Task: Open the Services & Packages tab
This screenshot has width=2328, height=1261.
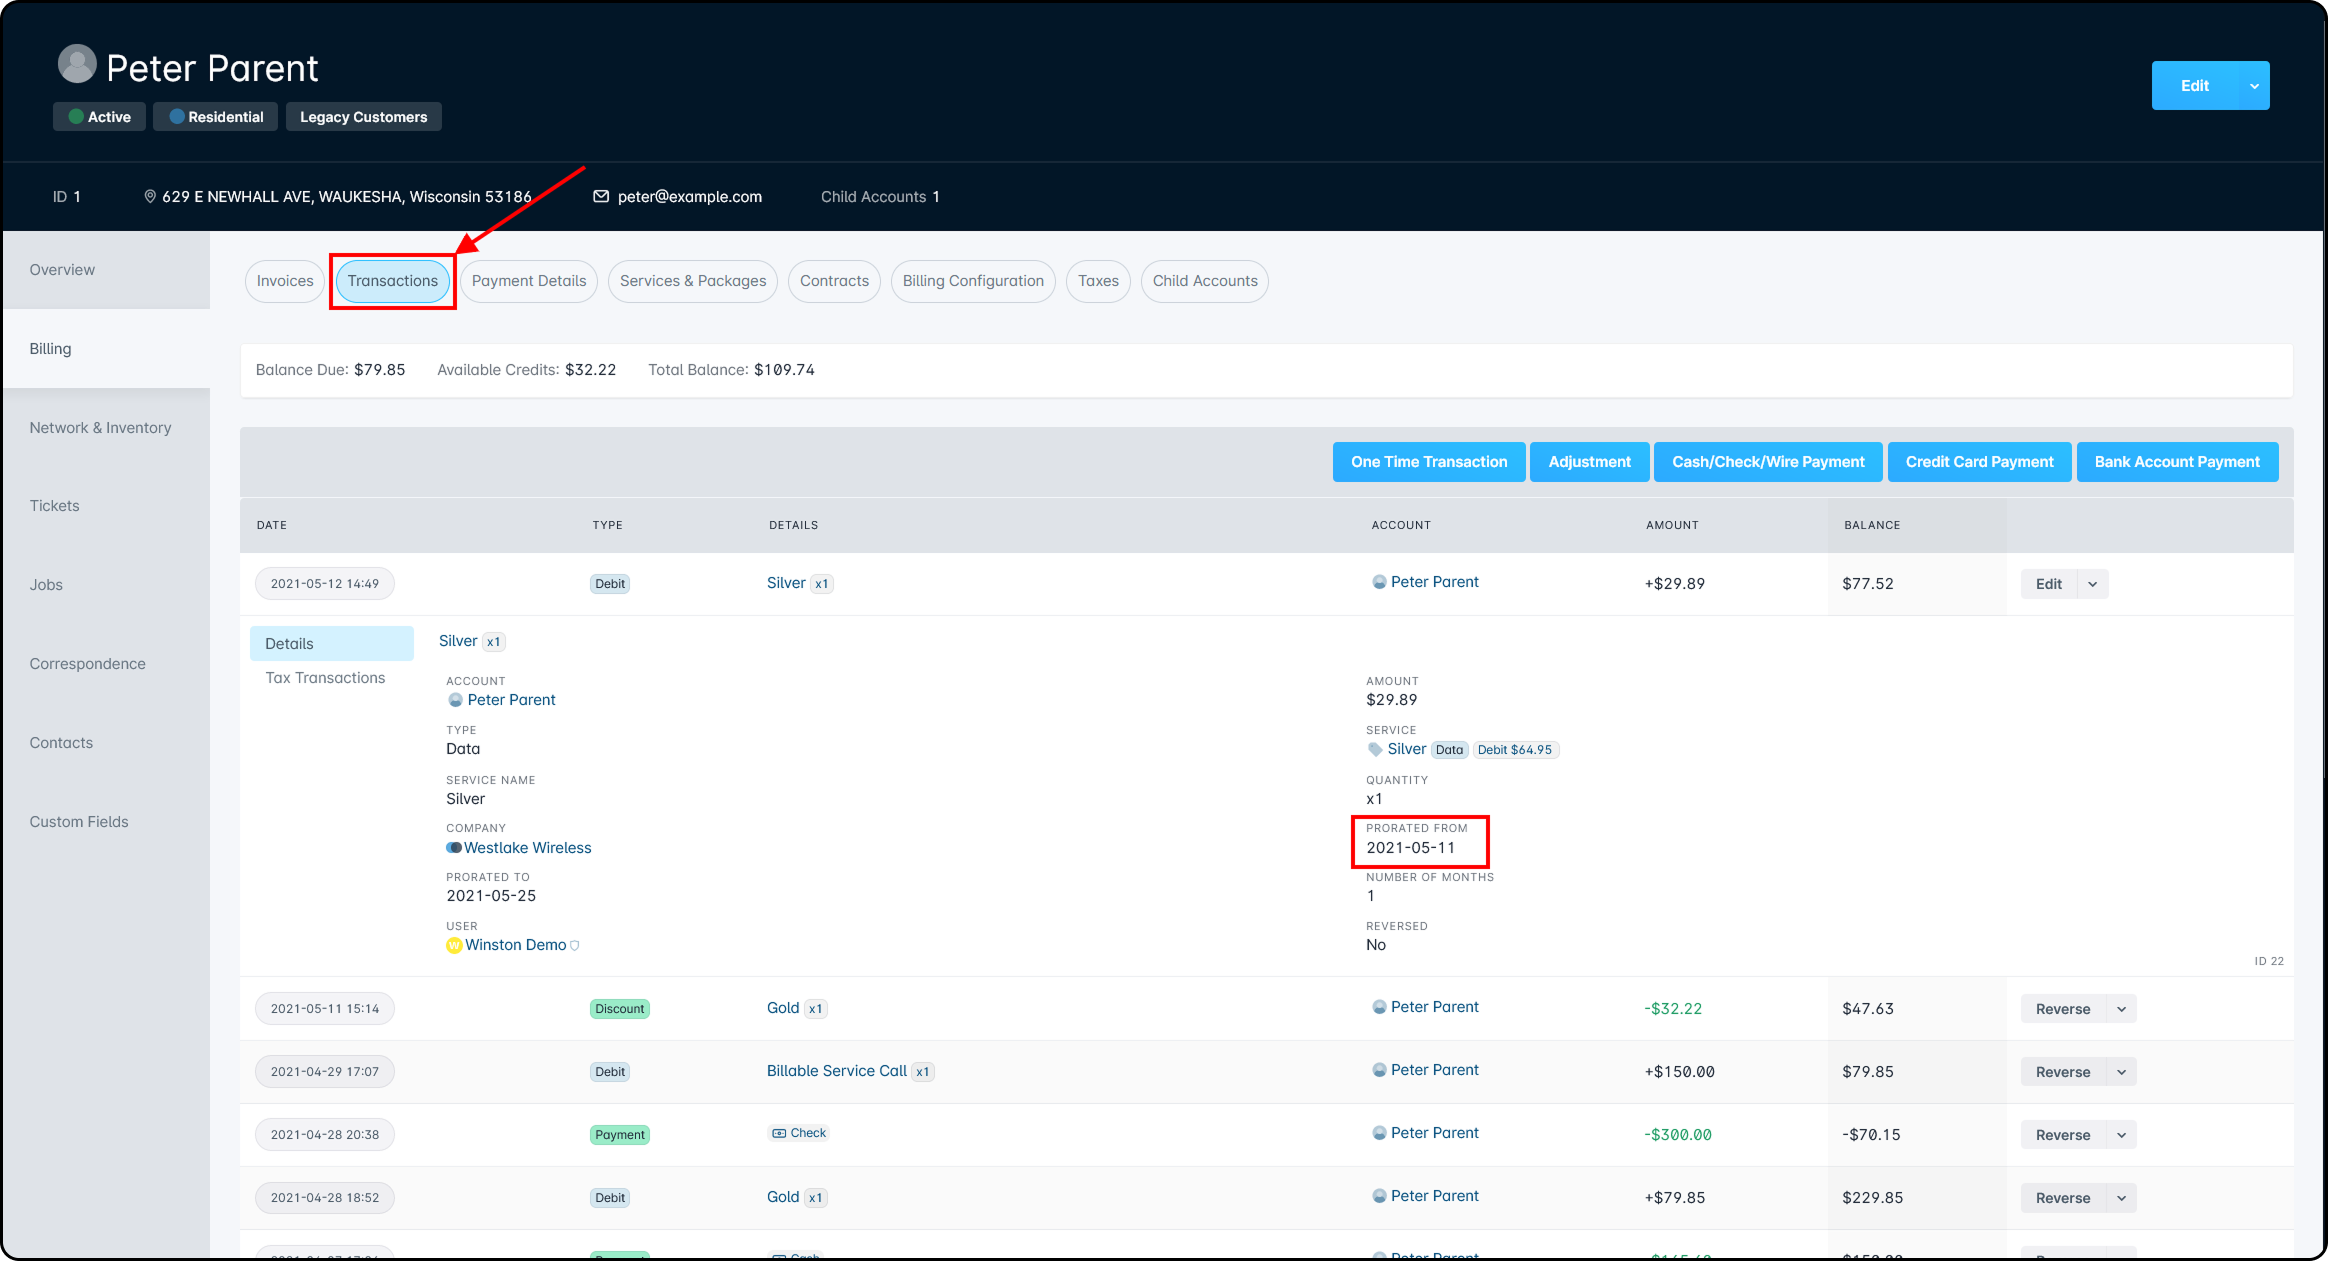Action: pyautogui.click(x=692, y=281)
